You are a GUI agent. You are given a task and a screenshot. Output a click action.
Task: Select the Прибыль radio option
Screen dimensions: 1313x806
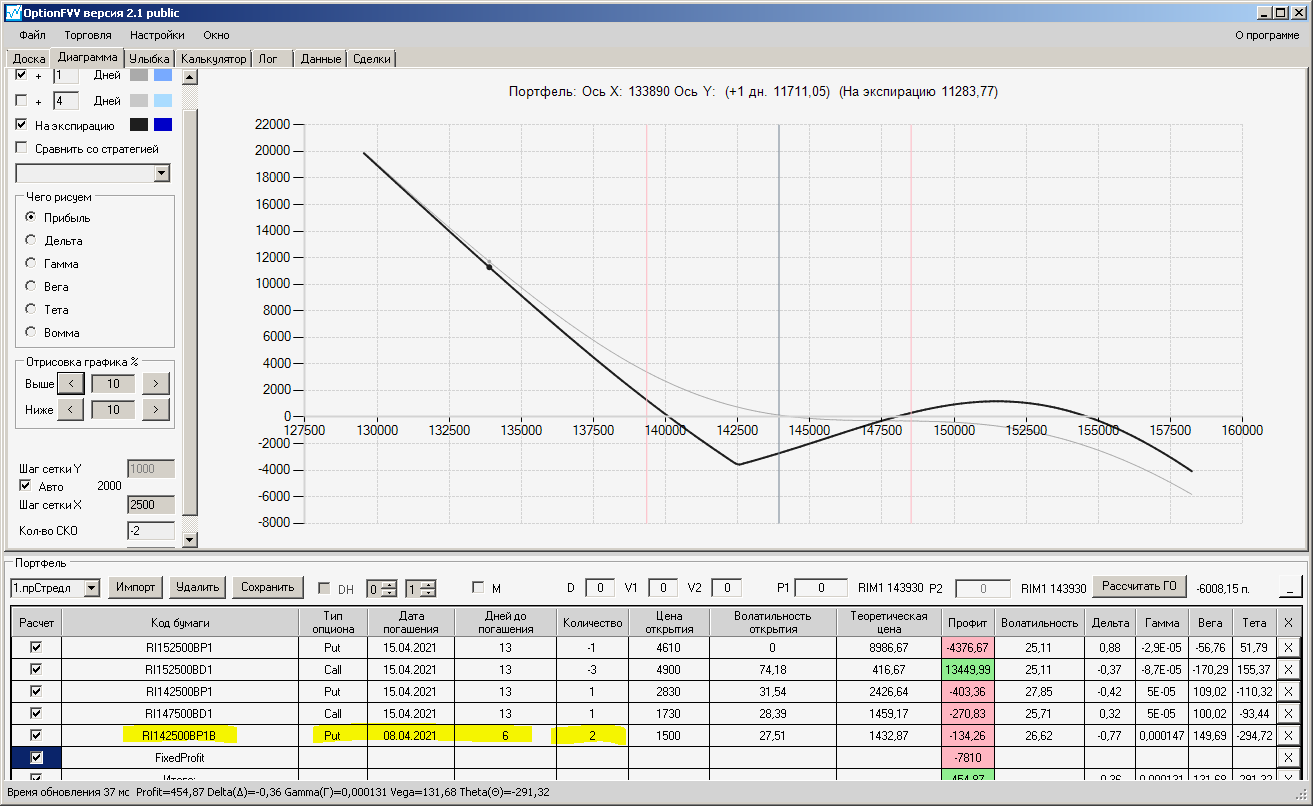pos(31,217)
